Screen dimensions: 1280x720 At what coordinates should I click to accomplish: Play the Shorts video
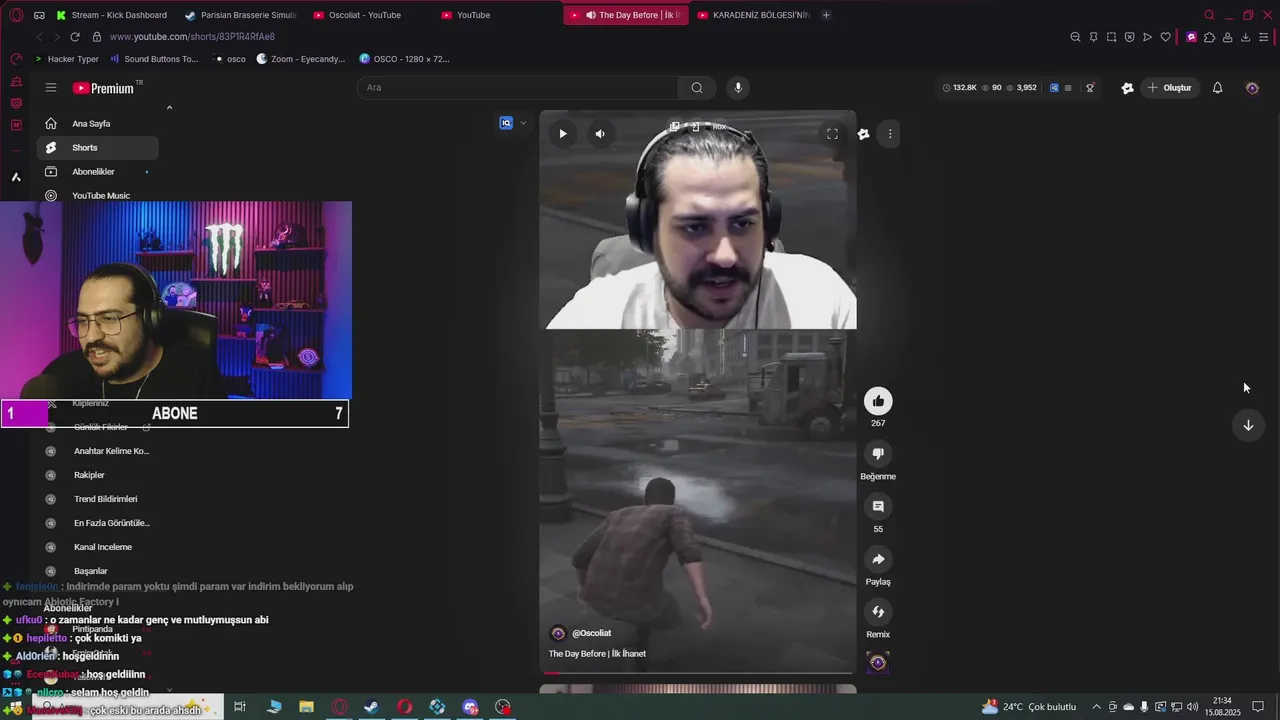point(563,134)
